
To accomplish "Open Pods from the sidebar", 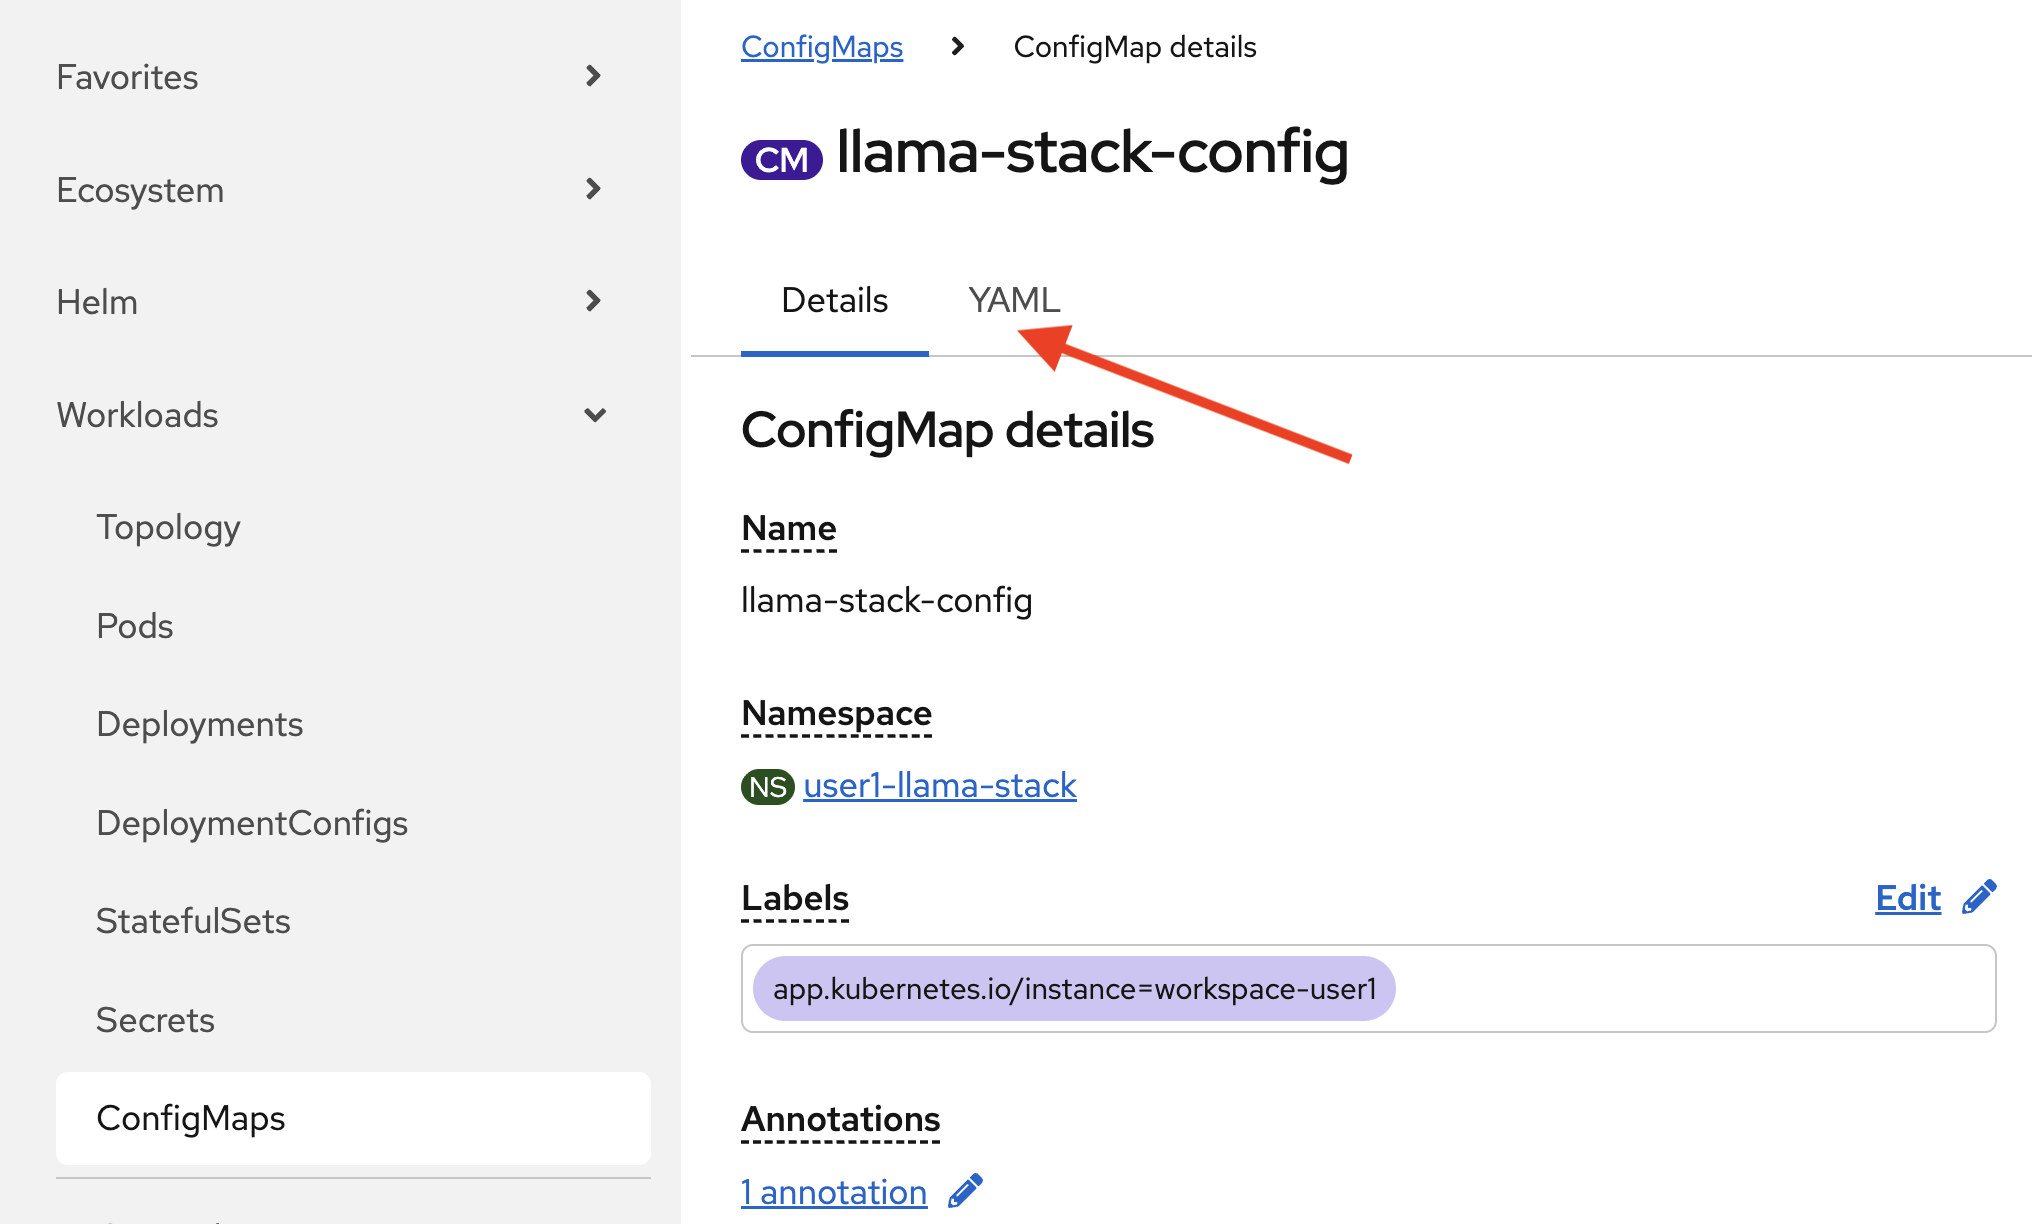I will [x=134, y=625].
